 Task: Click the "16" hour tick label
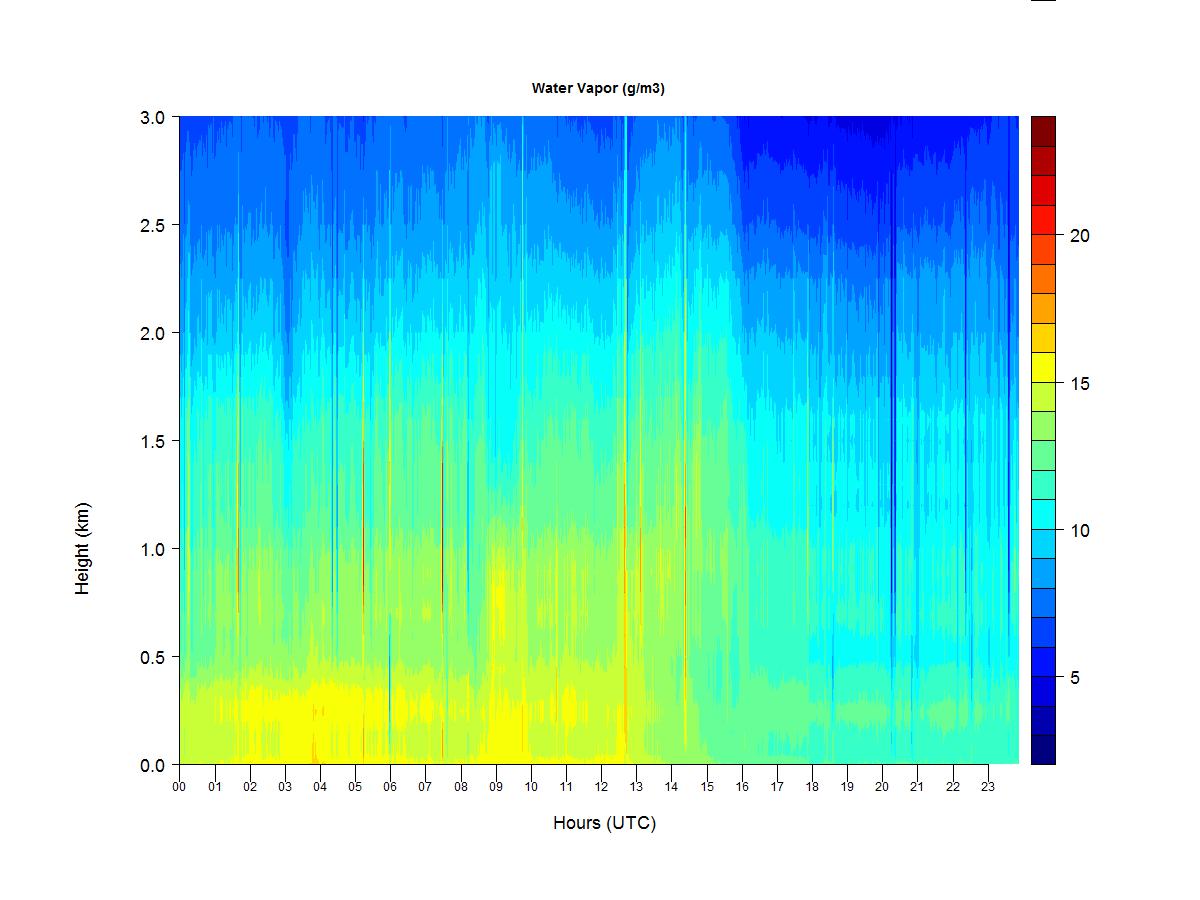coord(742,787)
